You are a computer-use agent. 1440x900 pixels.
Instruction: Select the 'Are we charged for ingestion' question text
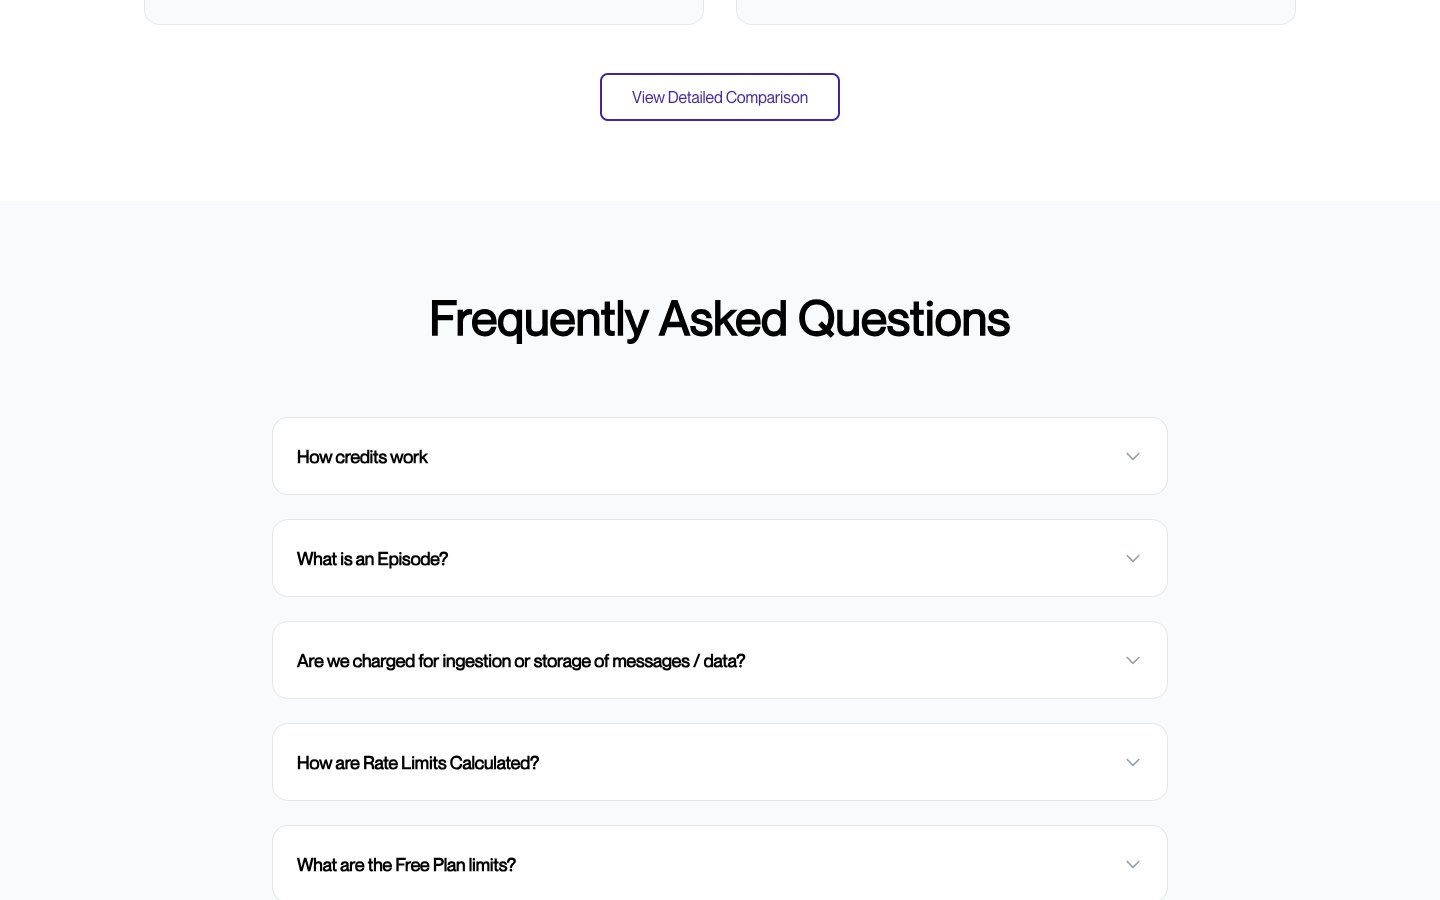520,661
